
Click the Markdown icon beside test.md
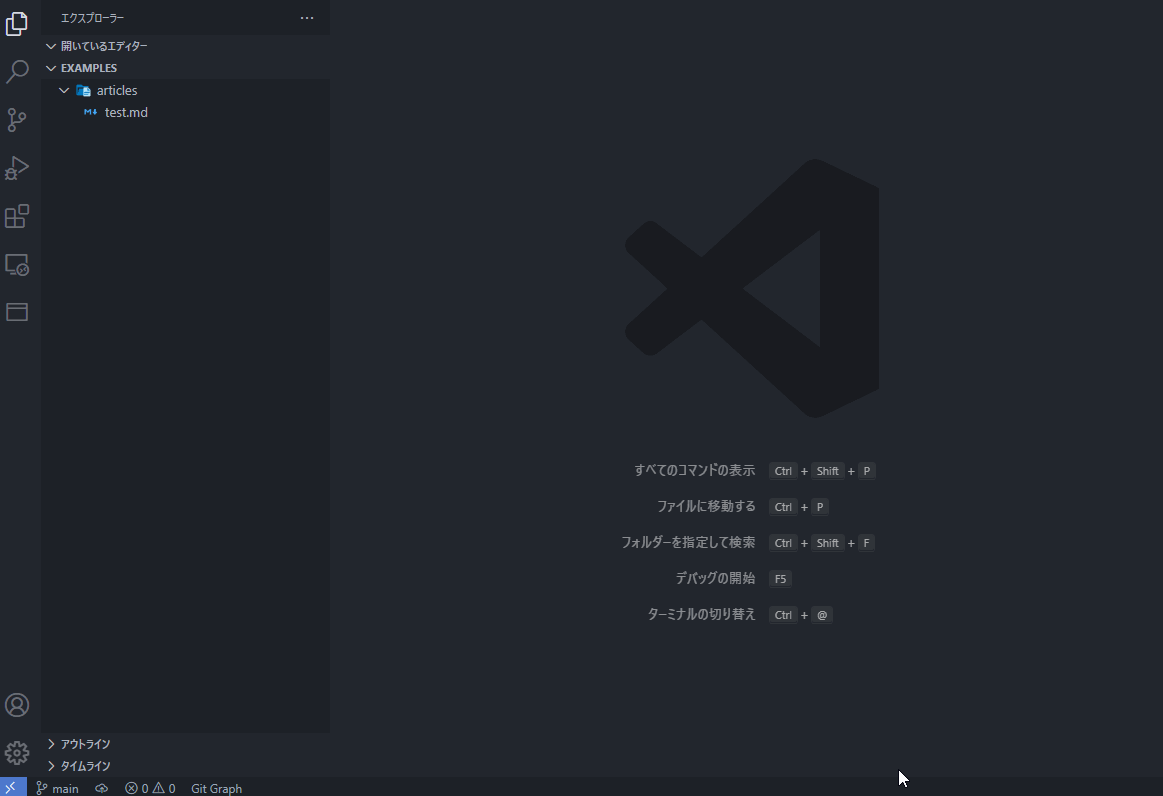90,112
